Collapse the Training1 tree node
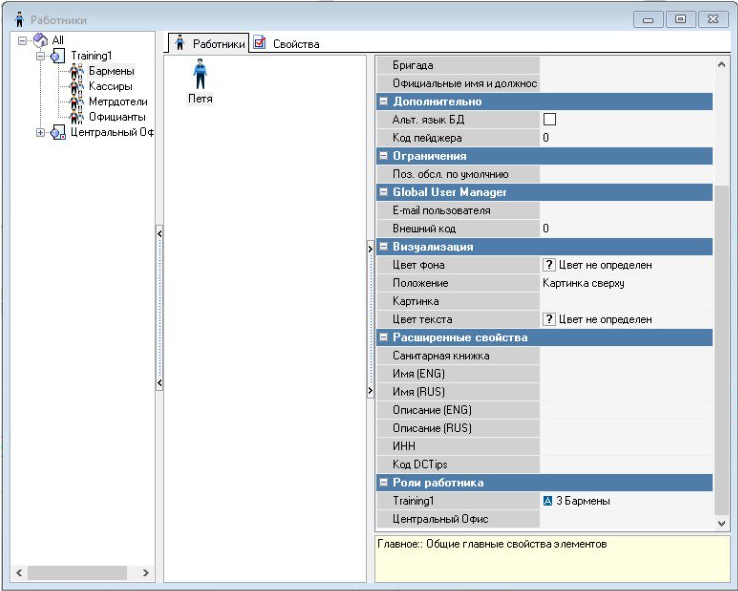The image size is (738, 591). coord(41,56)
